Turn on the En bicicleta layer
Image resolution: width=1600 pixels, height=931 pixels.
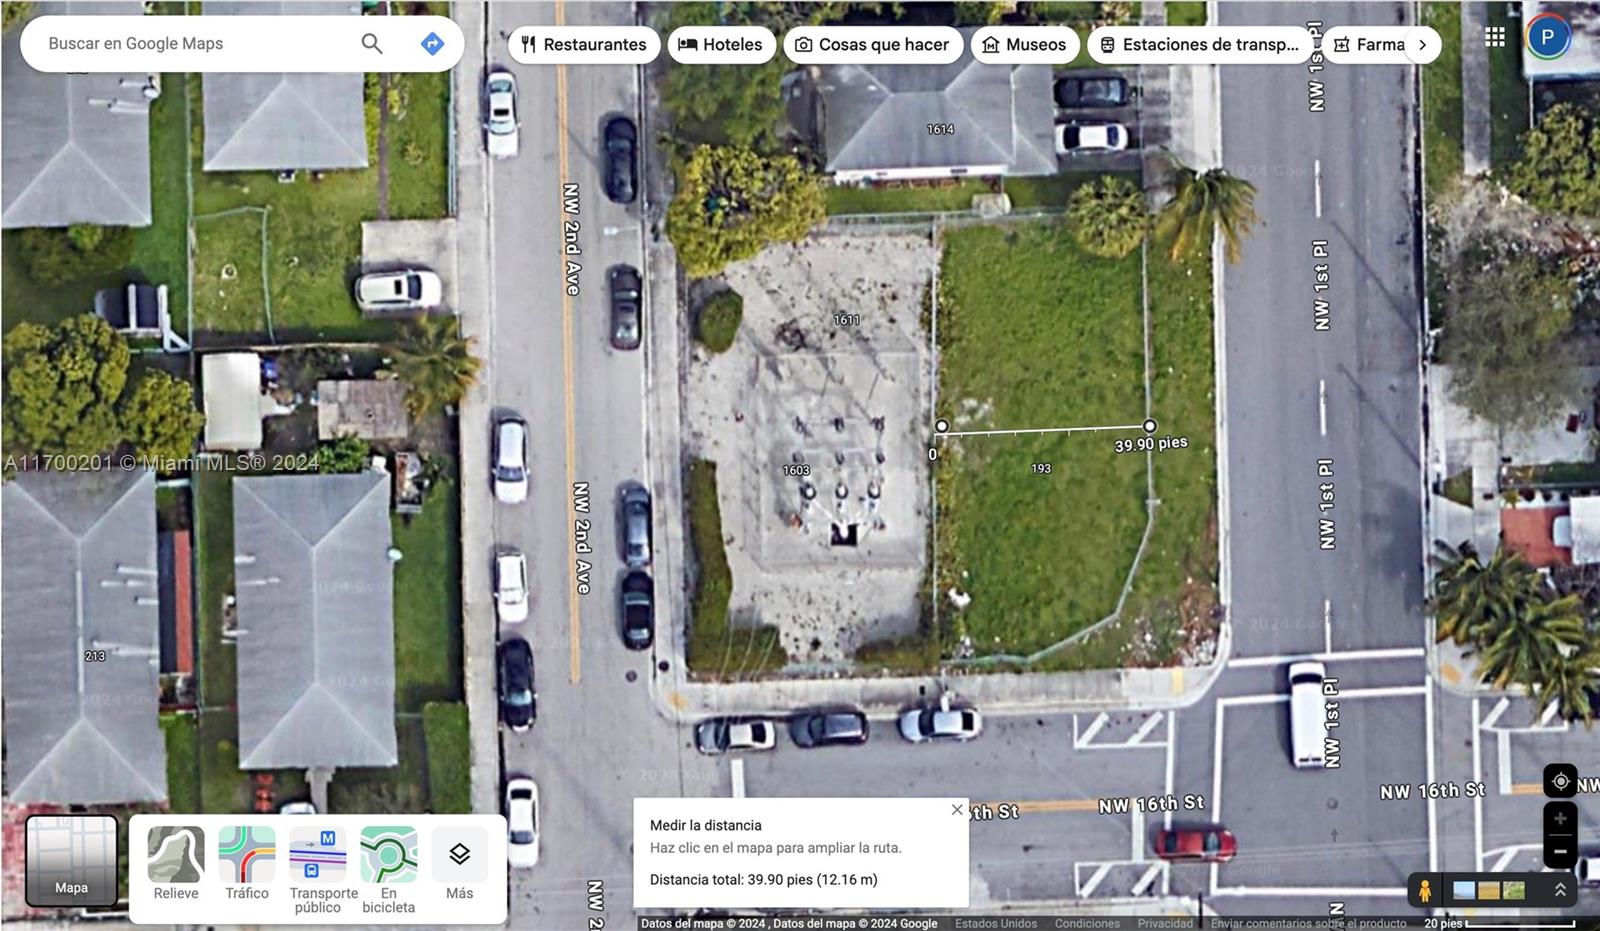pos(389,871)
